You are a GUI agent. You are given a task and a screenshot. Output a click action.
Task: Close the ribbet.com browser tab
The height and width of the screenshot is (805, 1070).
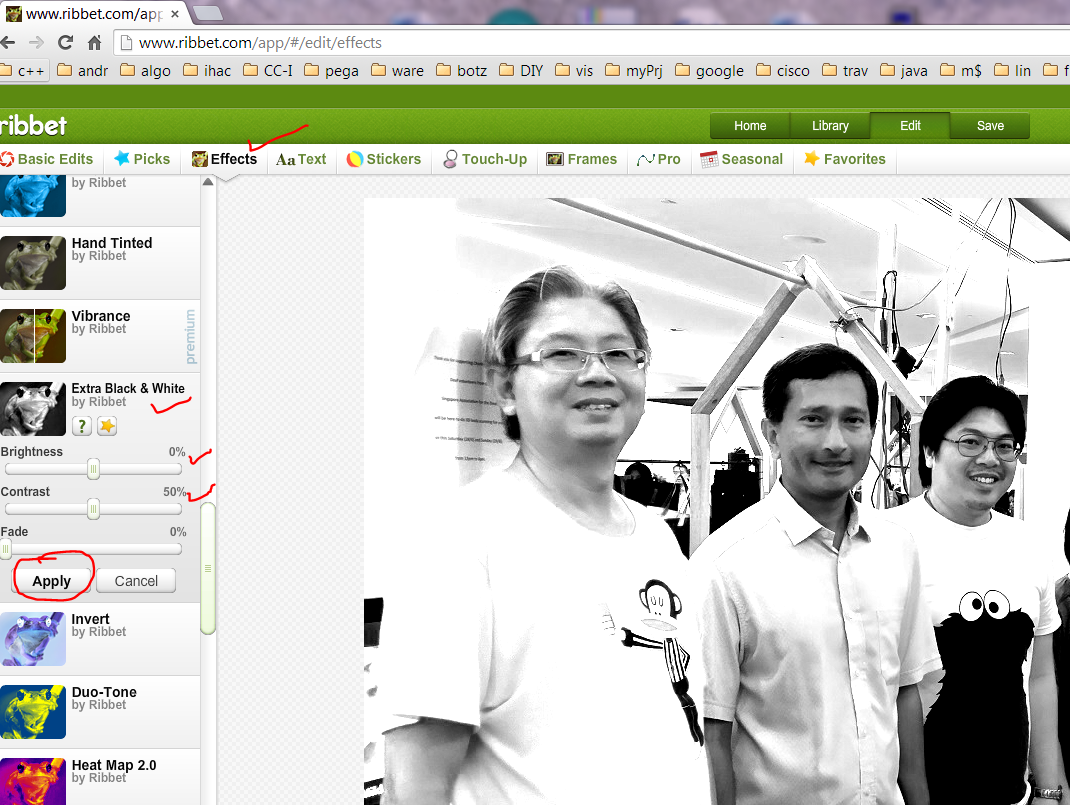175,14
